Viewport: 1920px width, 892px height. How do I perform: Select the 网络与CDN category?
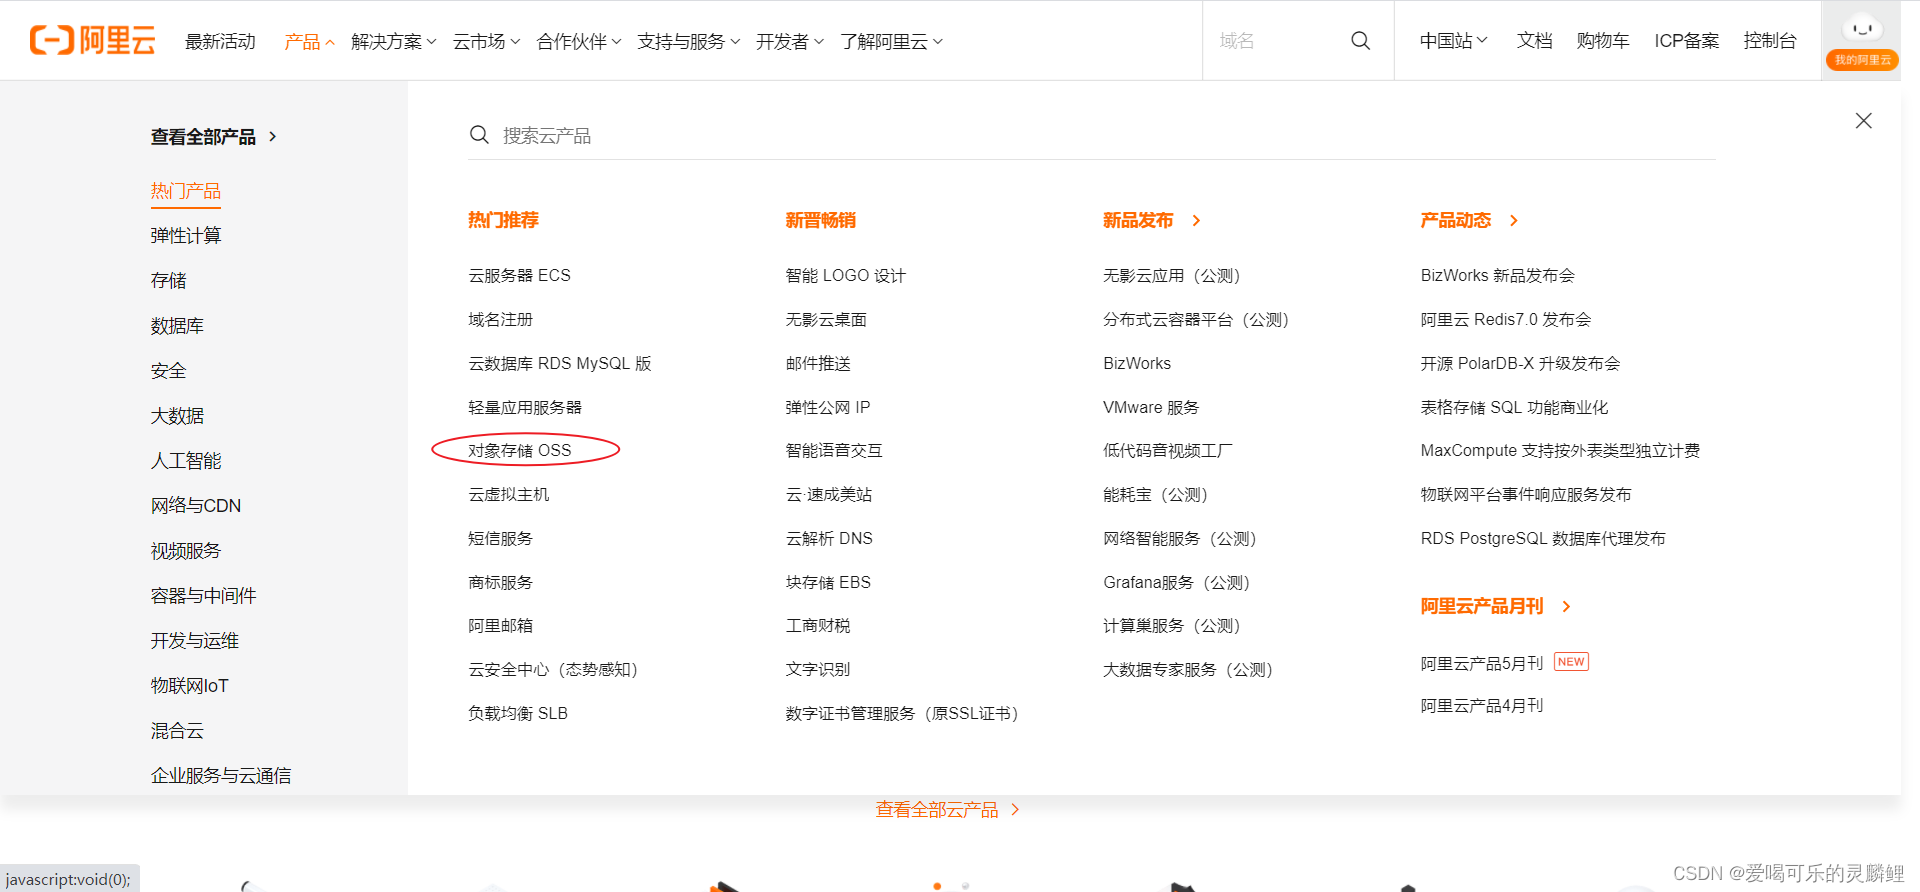point(196,506)
